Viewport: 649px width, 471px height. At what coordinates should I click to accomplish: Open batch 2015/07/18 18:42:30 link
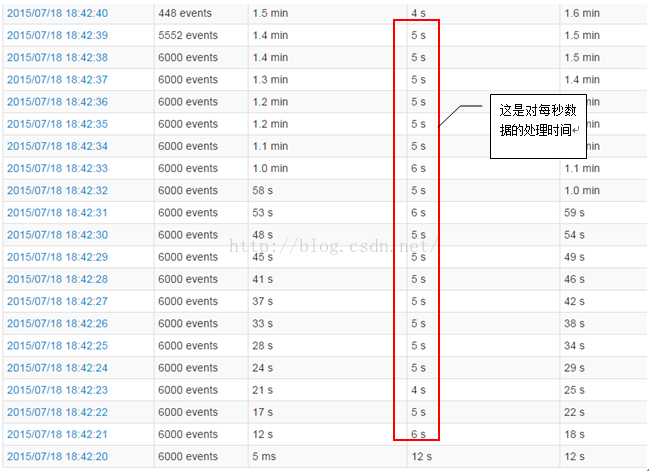58,235
